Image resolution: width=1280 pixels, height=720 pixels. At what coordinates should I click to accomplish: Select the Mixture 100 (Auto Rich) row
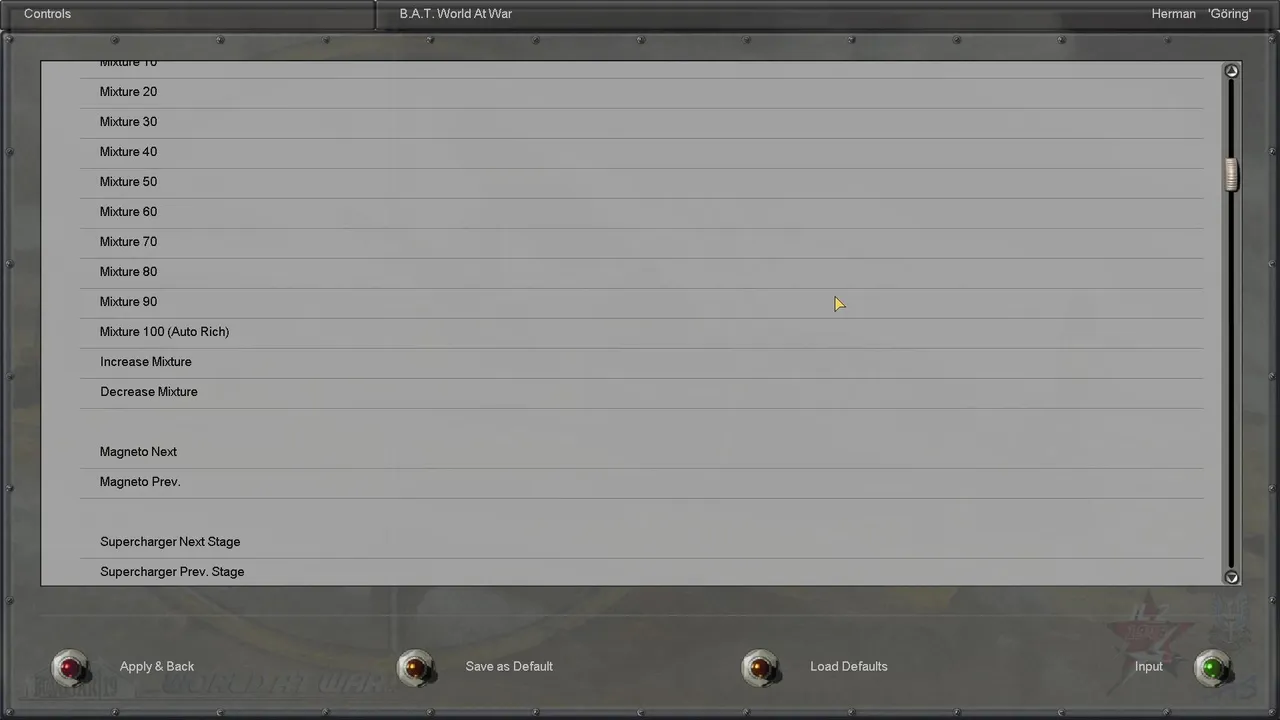click(642, 332)
